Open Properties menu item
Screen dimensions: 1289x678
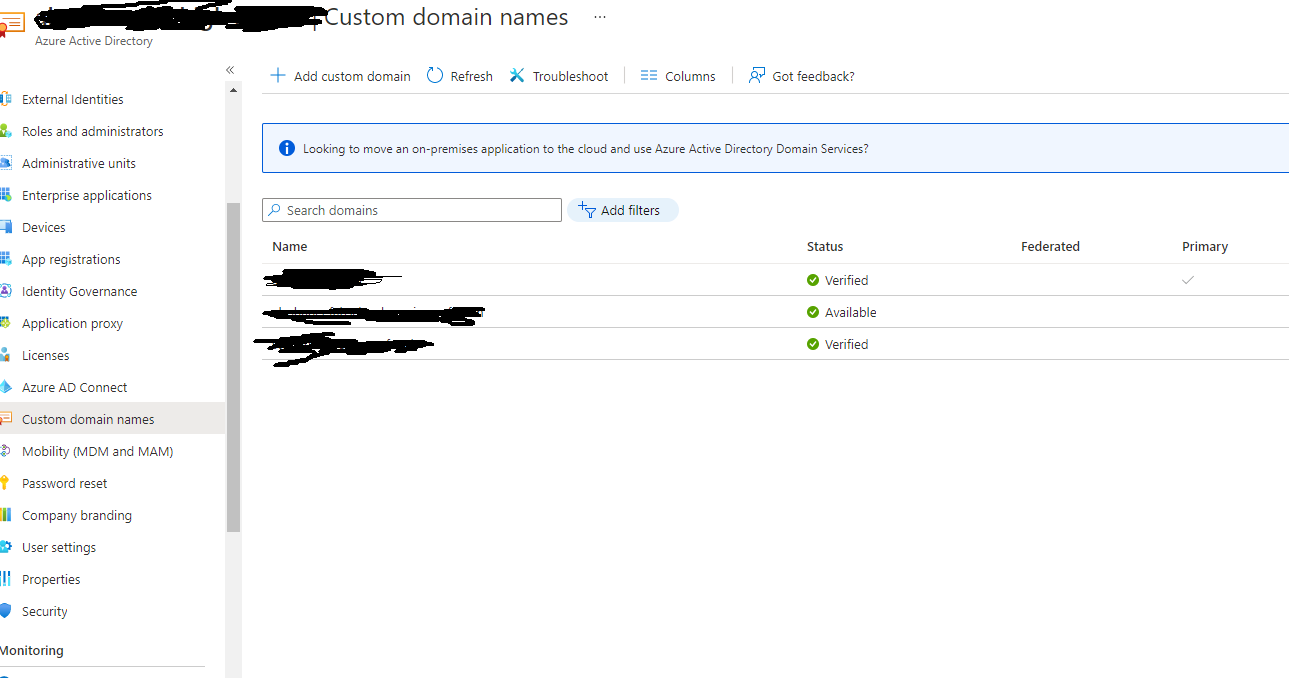pyautogui.click(x=51, y=579)
